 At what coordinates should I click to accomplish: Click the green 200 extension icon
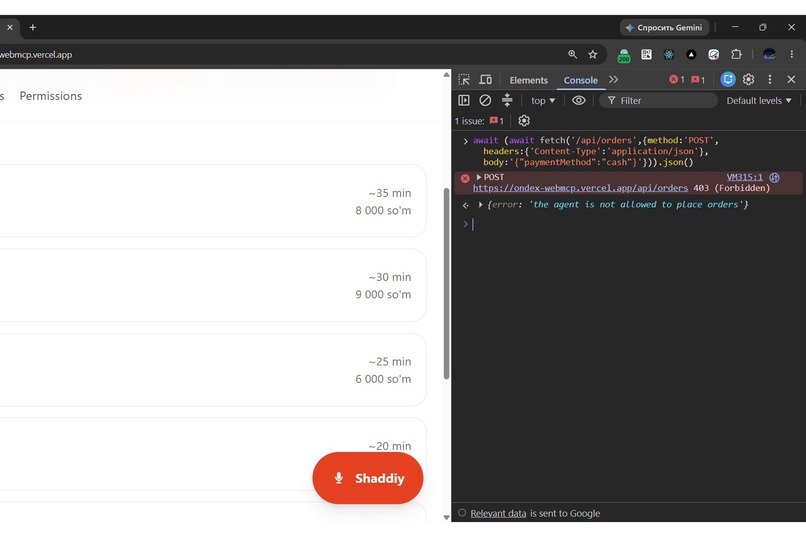[624, 55]
